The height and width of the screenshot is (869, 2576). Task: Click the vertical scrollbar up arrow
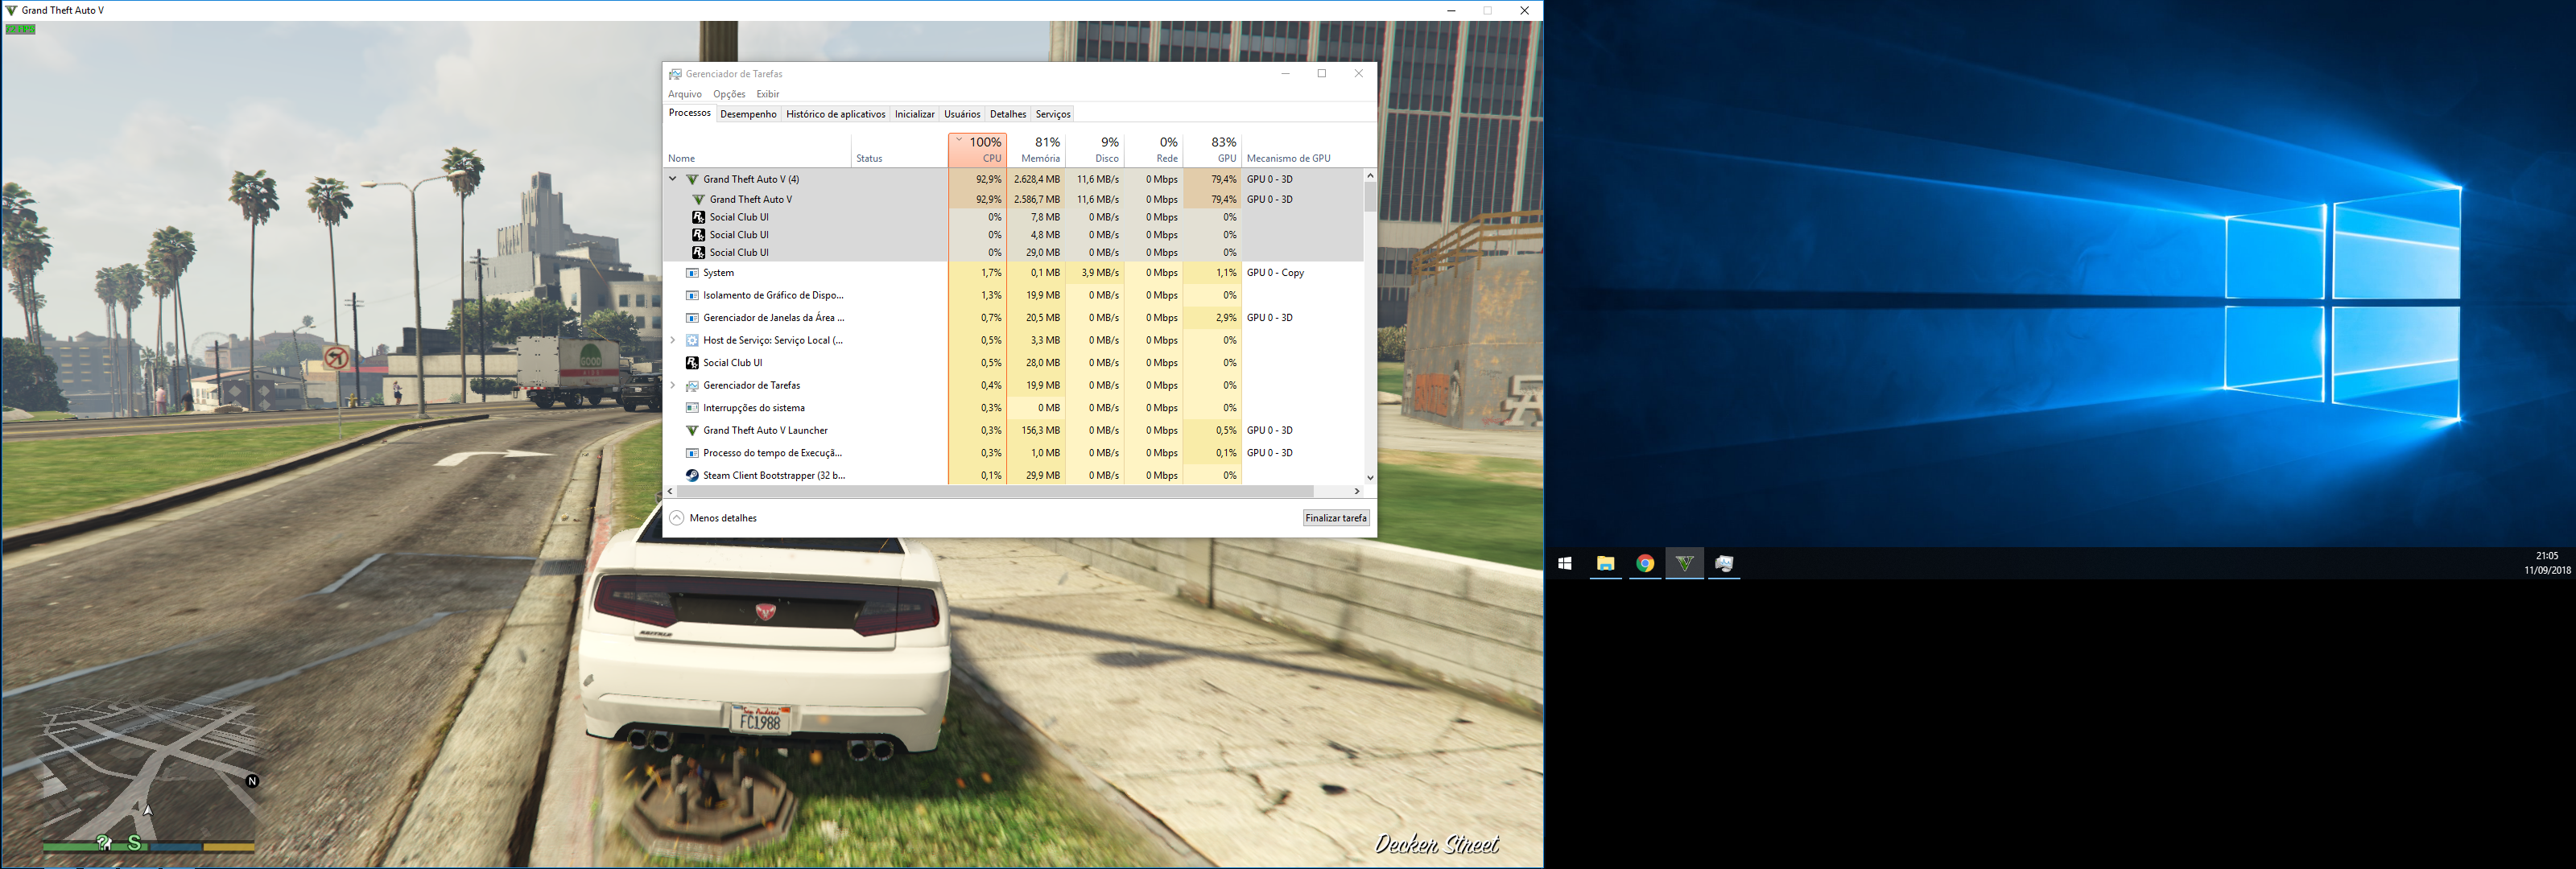coord(1370,176)
